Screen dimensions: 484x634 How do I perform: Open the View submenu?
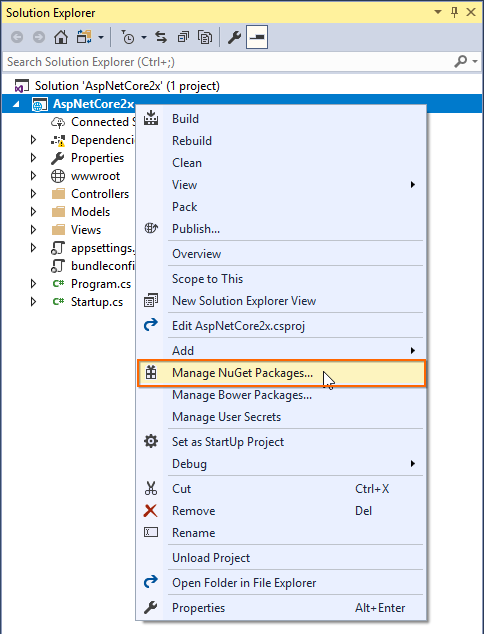click(281, 185)
